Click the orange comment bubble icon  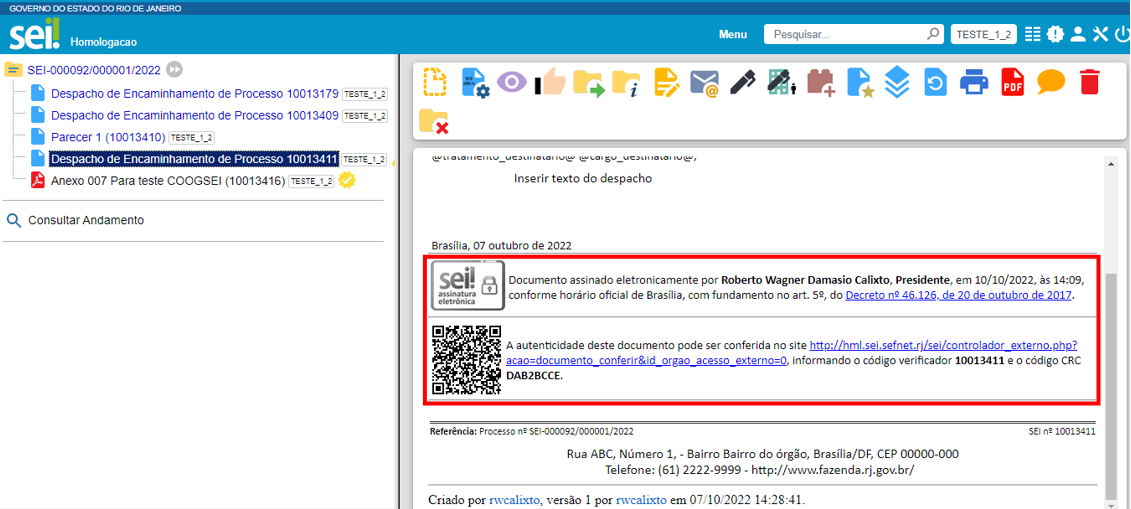(1051, 82)
